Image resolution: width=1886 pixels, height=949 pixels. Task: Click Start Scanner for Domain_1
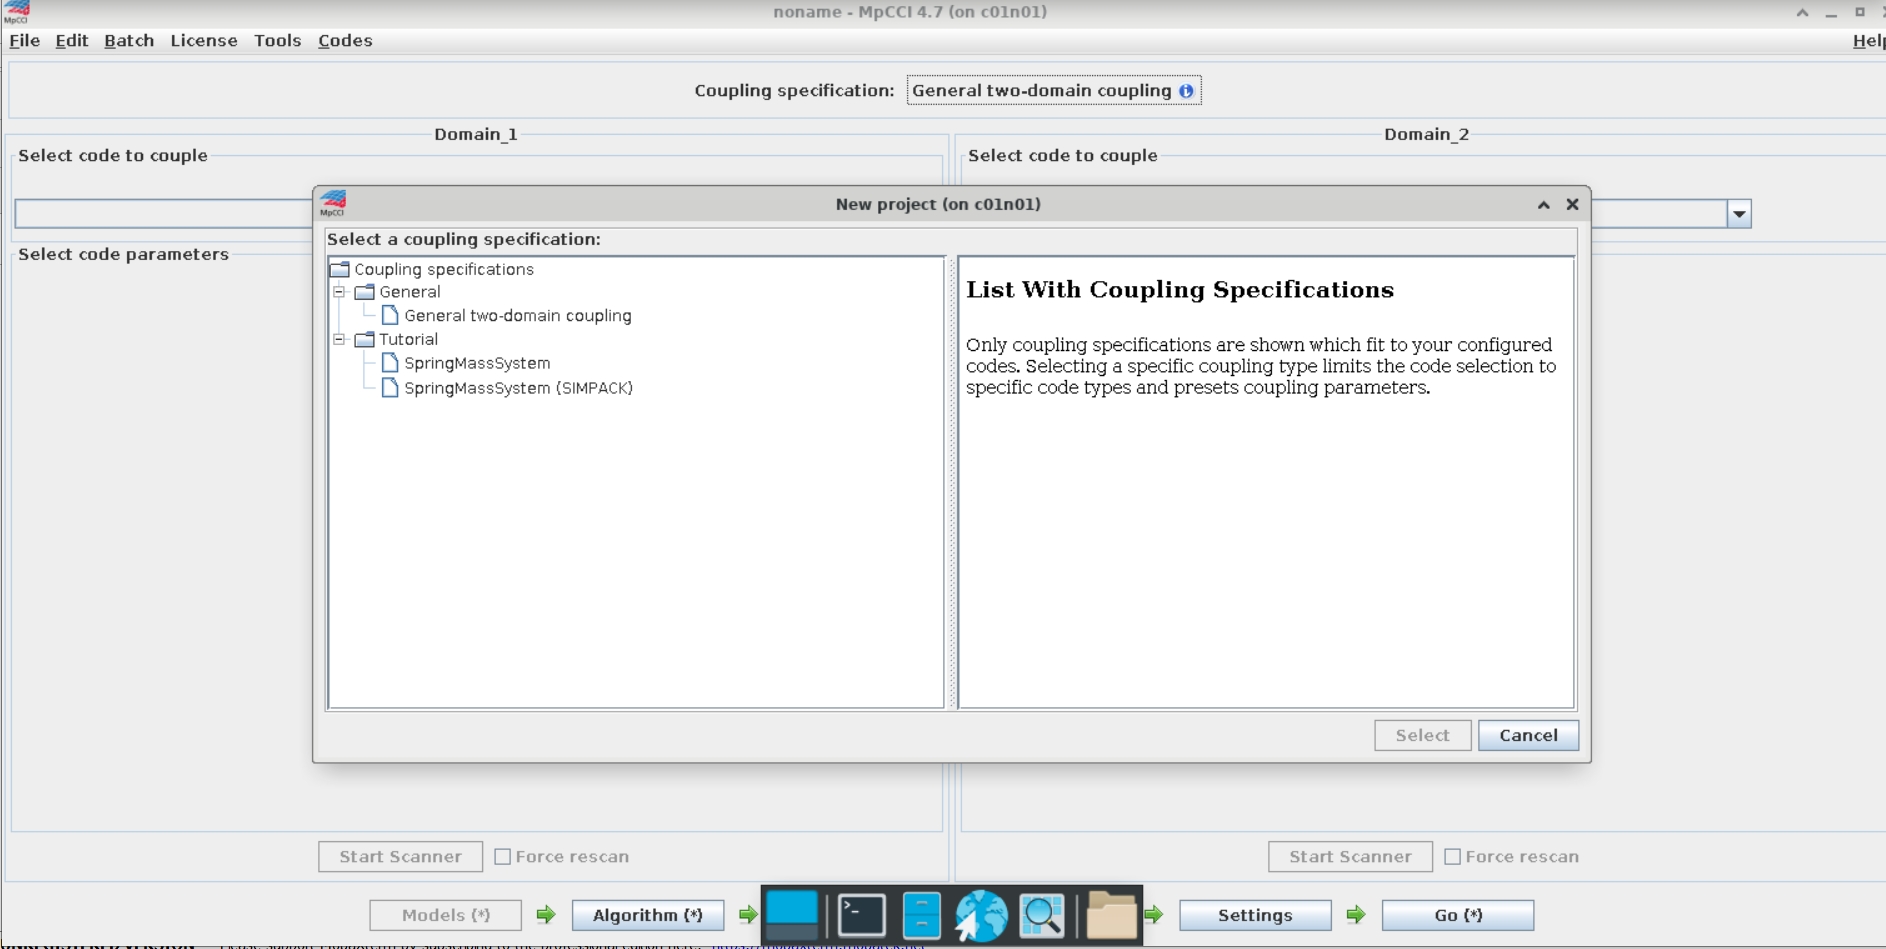[400, 857]
